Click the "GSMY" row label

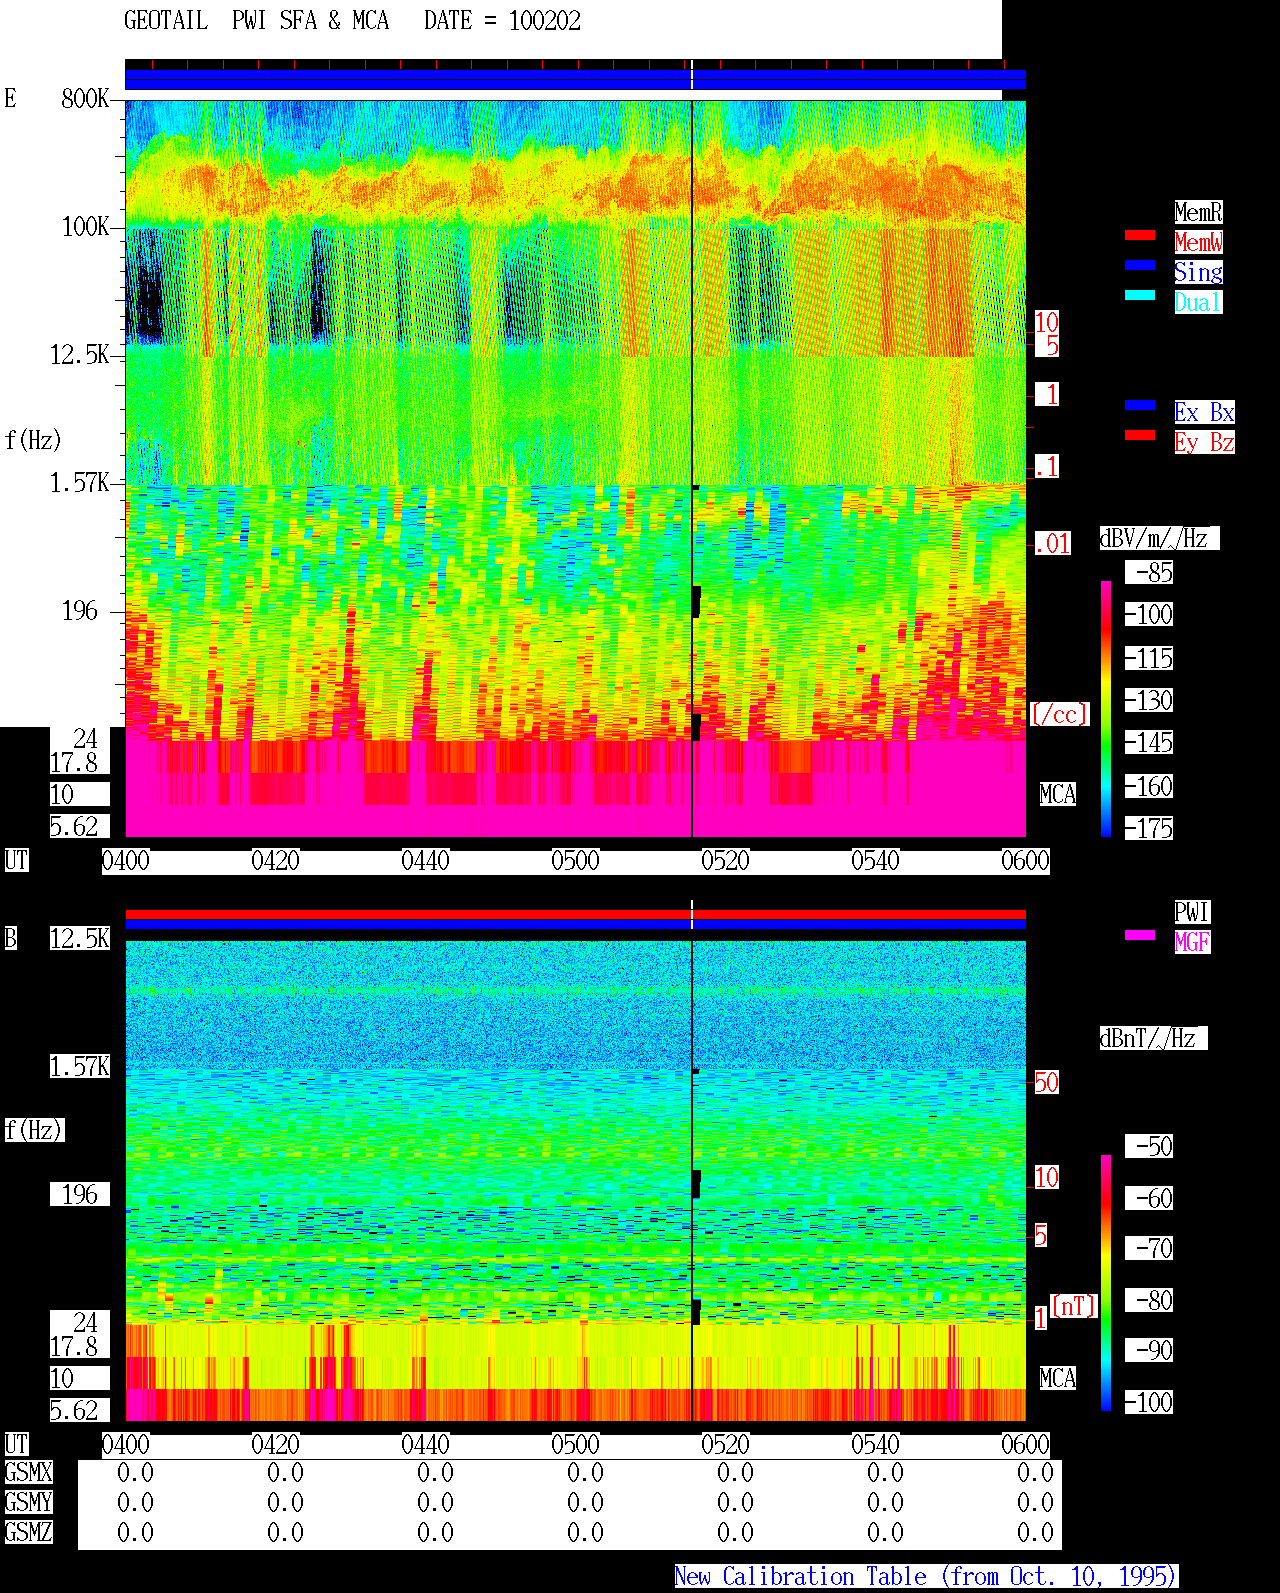(28, 1502)
